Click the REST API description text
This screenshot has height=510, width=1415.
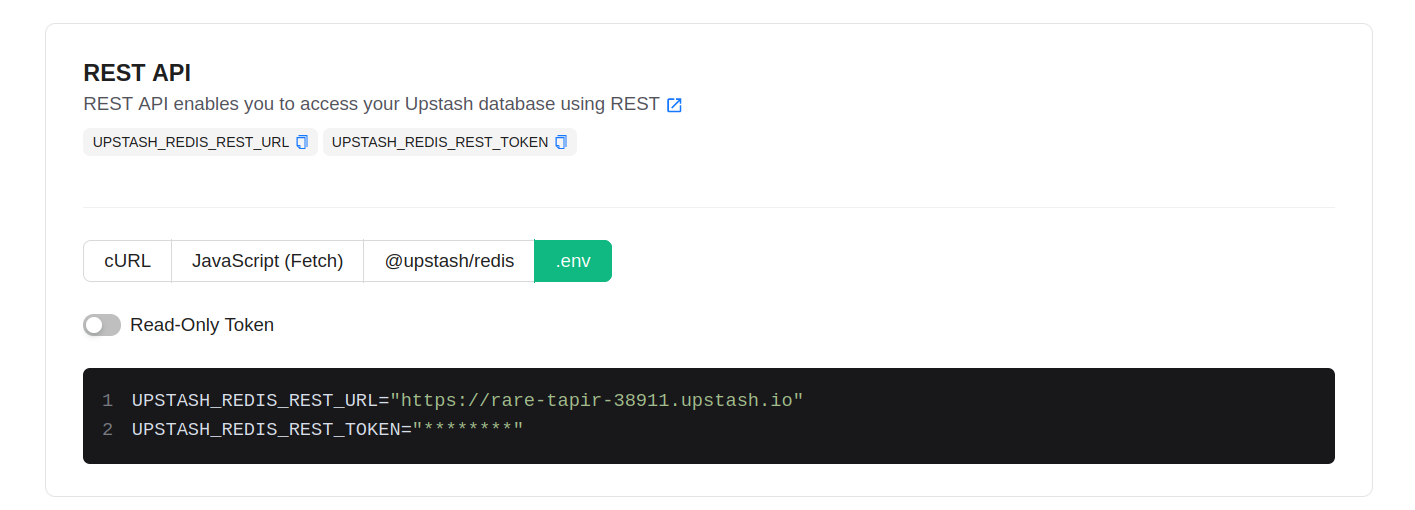coord(371,104)
